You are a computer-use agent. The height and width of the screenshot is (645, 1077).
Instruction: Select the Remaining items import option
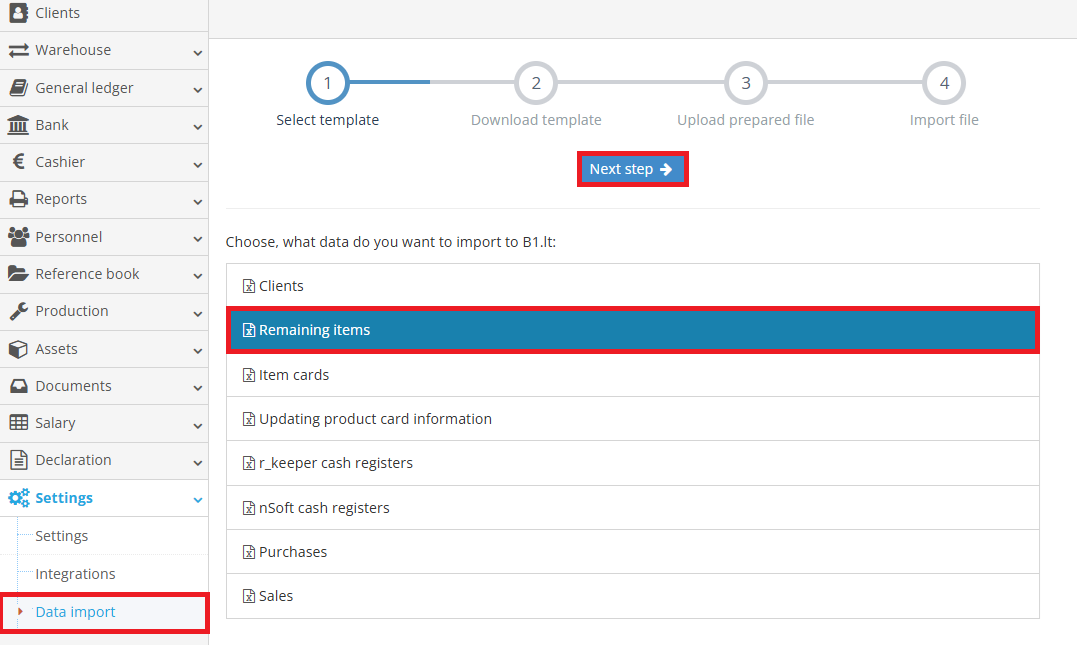[x=633, y=330]
